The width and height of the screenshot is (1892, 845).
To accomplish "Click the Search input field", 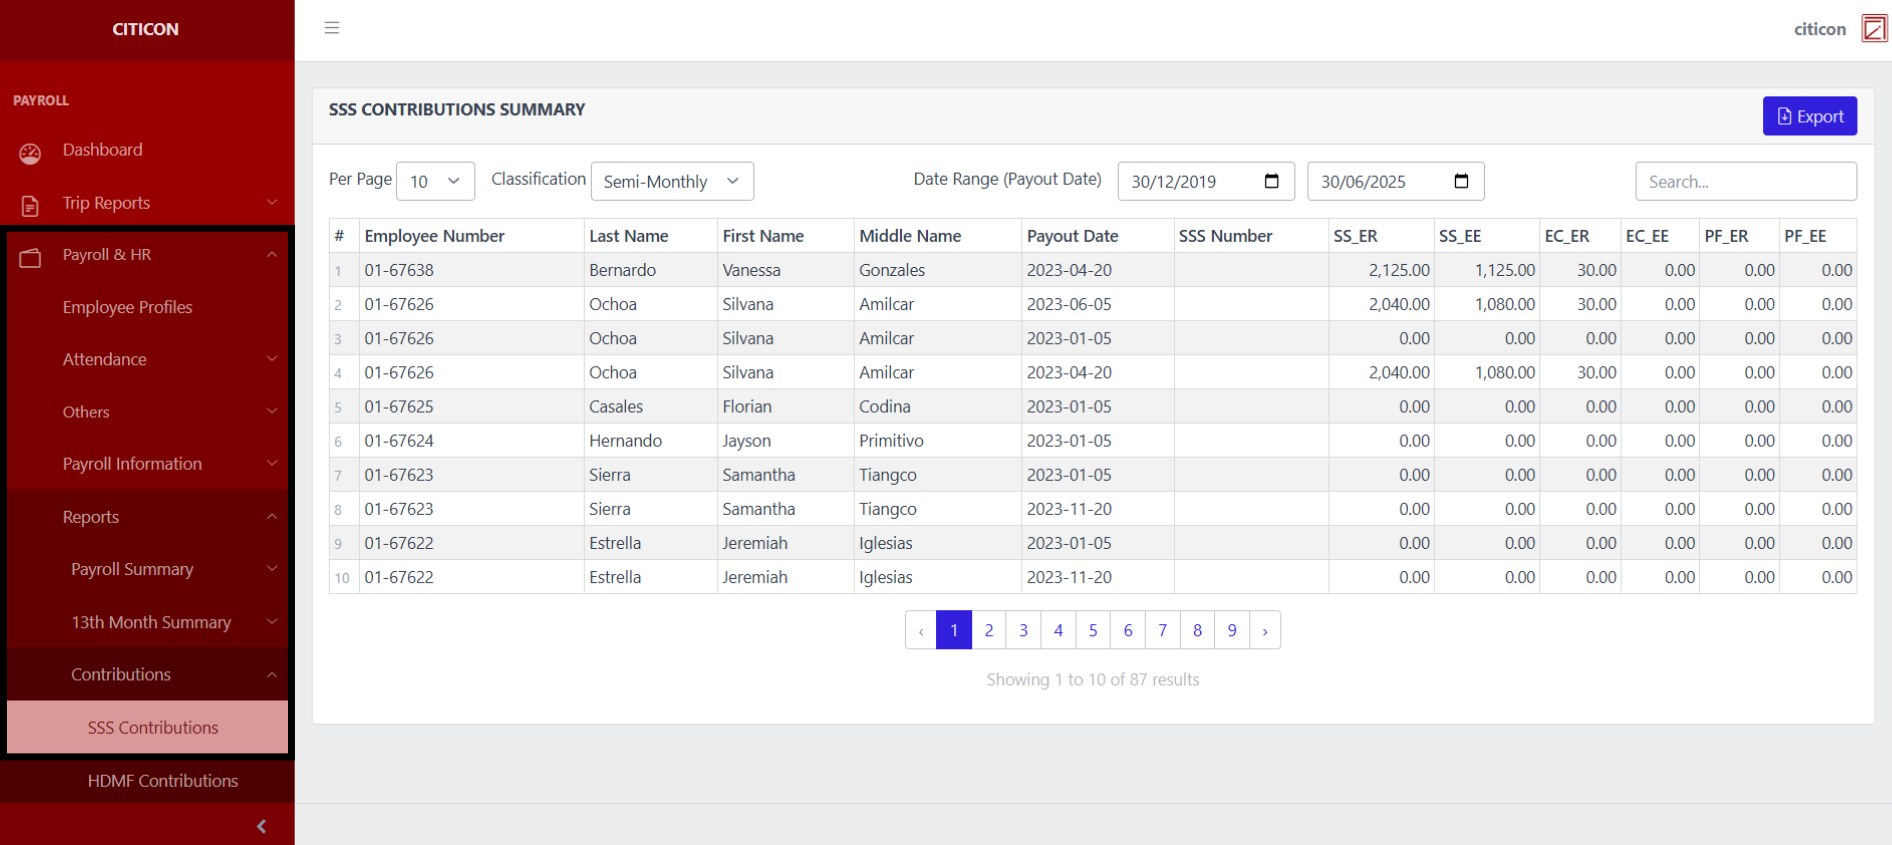I will (x=1745, y=181).
